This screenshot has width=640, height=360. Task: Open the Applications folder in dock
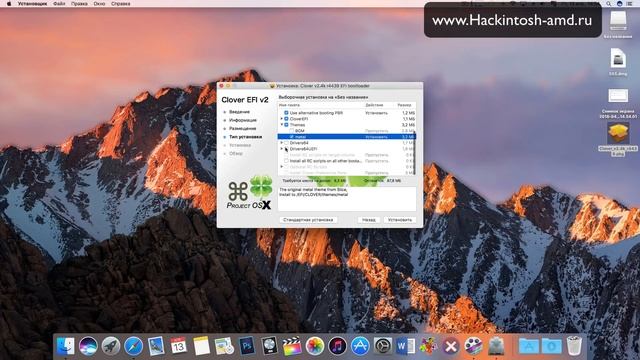[529, 346]
